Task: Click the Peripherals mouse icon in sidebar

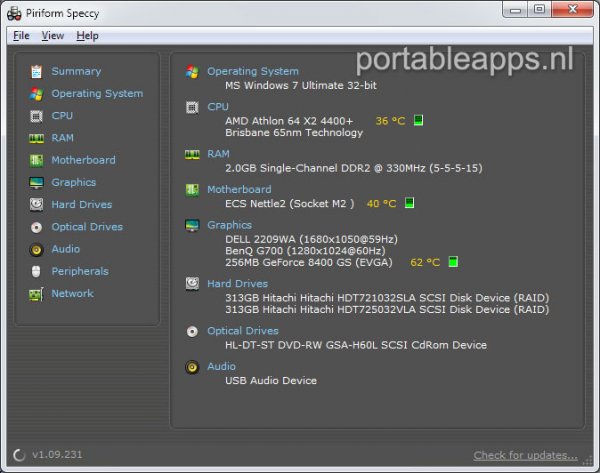Action: [37, 272]
